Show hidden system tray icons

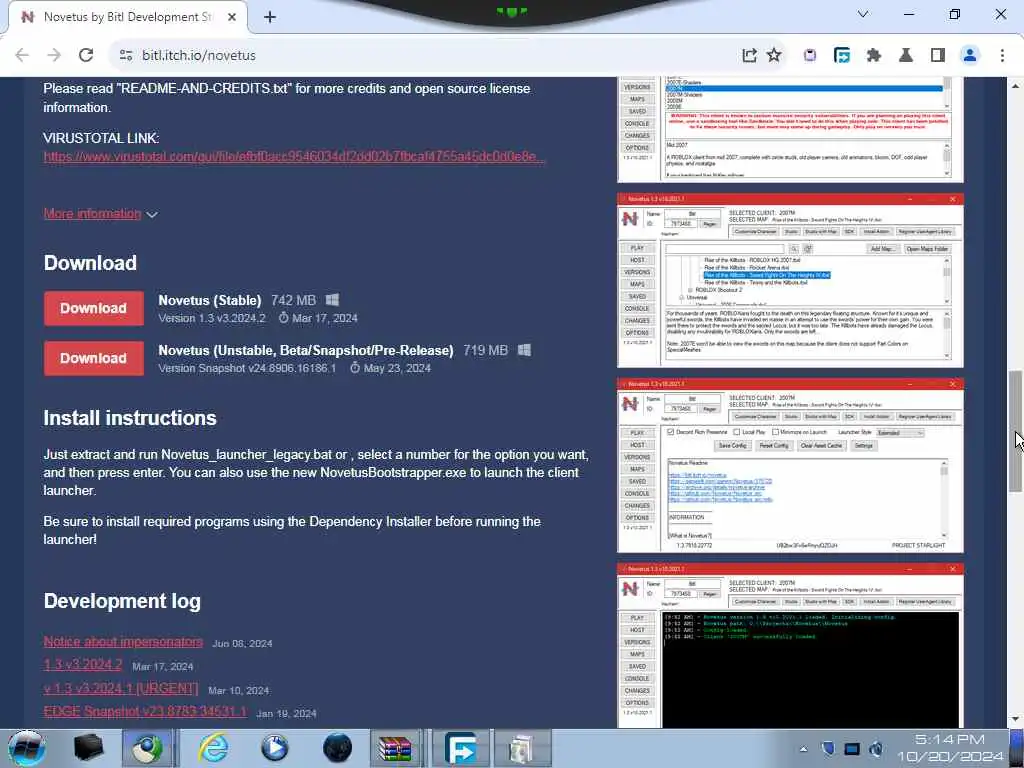tap(803, 749)
